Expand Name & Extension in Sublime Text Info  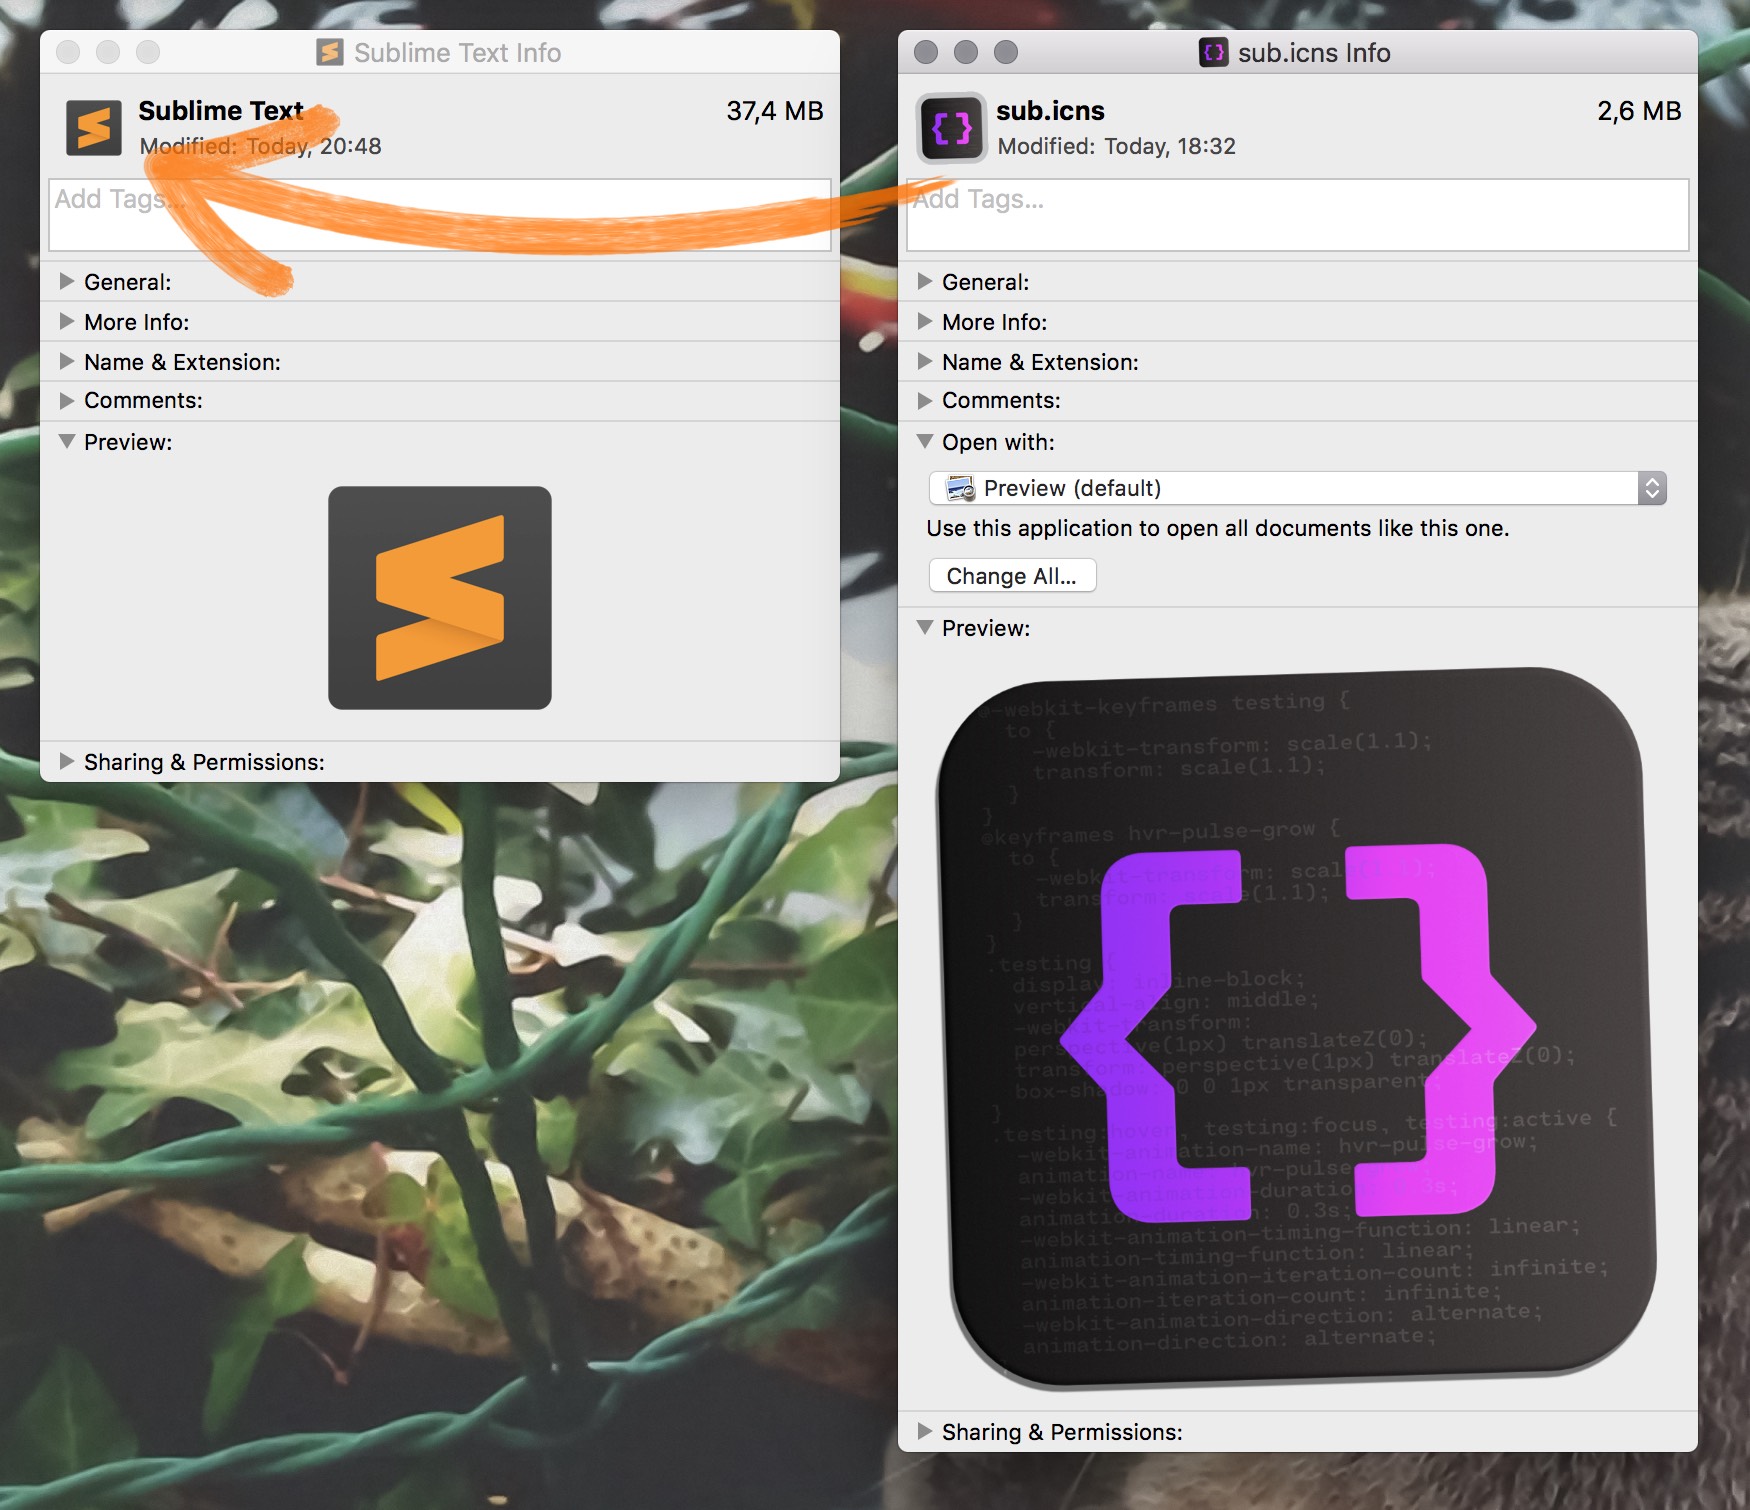pyautogui.click(x=67, y=361)
